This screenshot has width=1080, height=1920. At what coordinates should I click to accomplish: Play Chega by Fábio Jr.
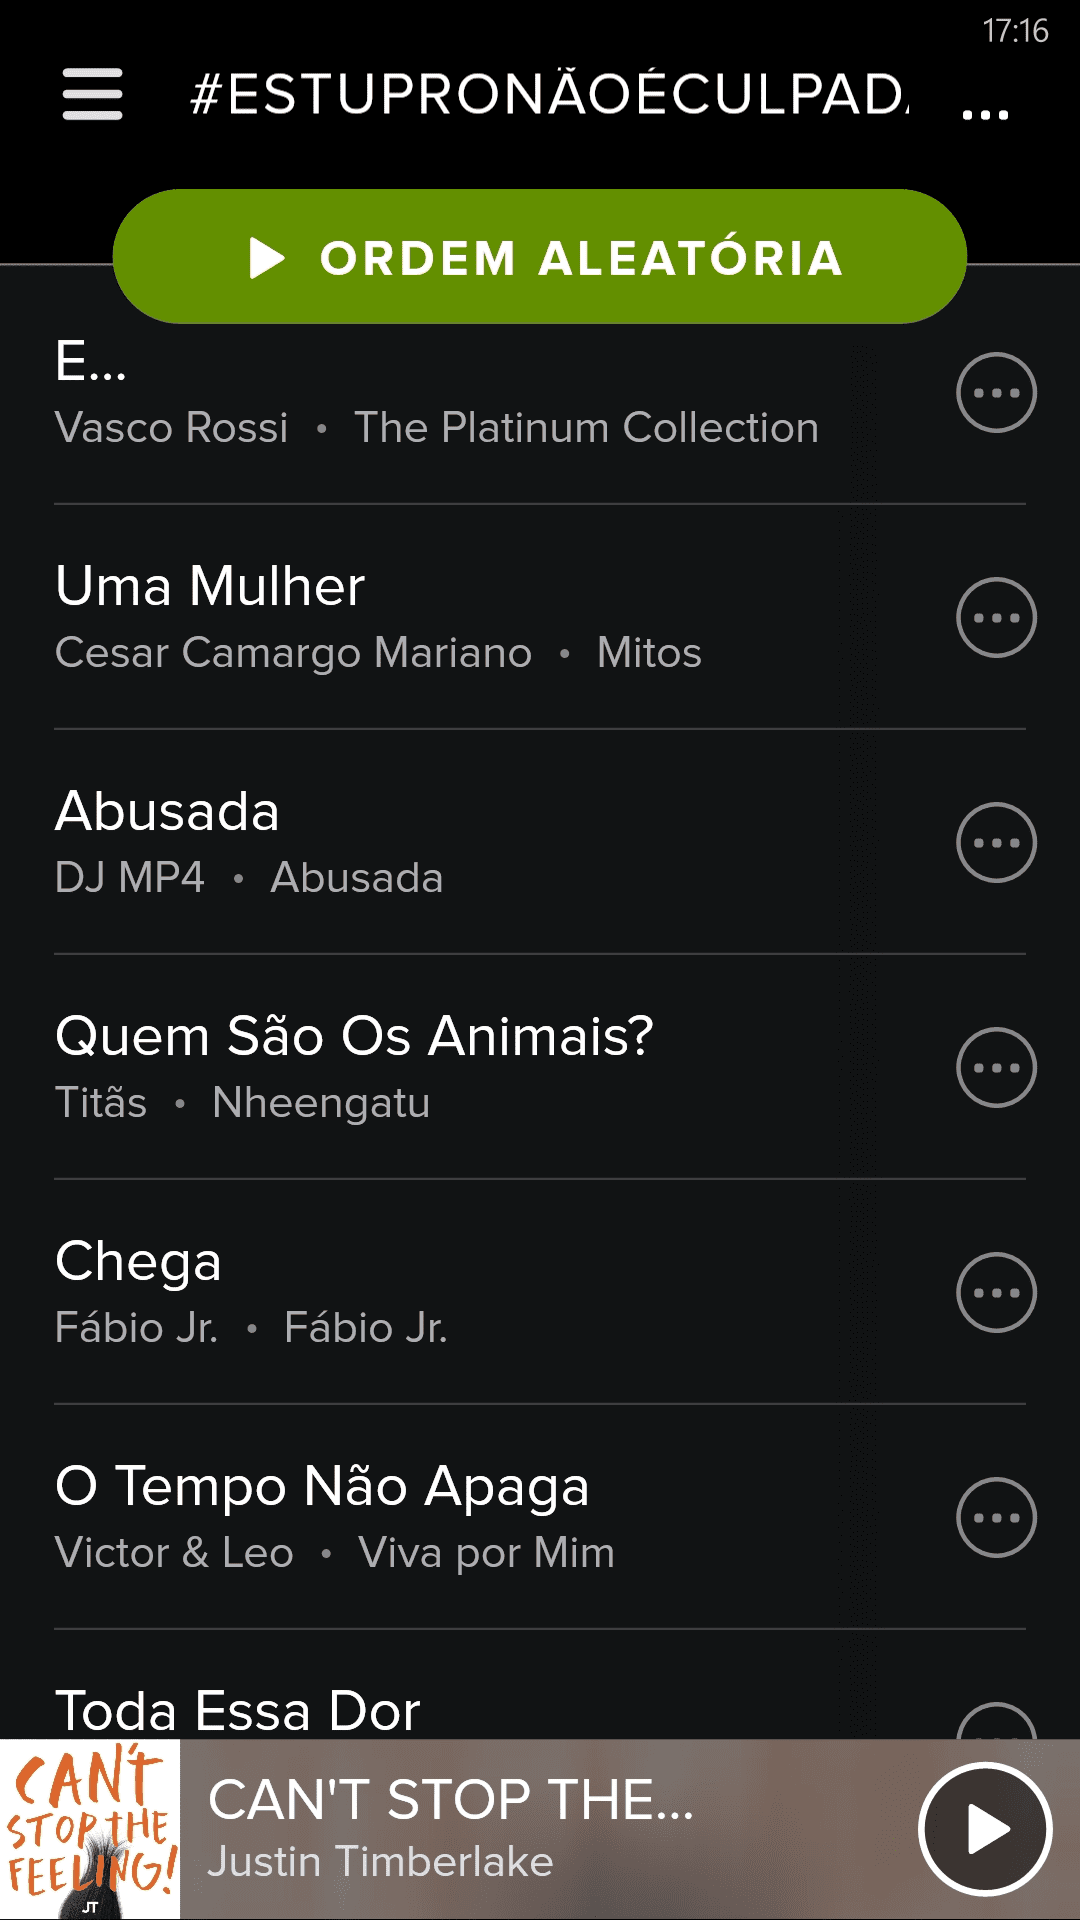[400, 1292]
